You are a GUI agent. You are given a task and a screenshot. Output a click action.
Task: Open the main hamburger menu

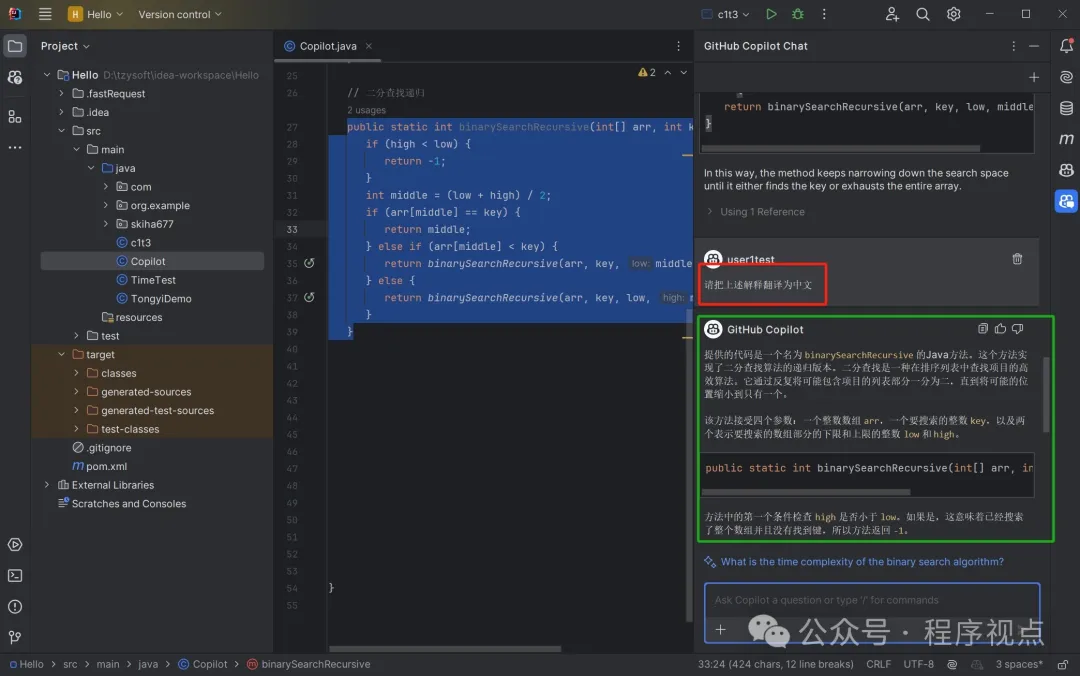[45, 14]
